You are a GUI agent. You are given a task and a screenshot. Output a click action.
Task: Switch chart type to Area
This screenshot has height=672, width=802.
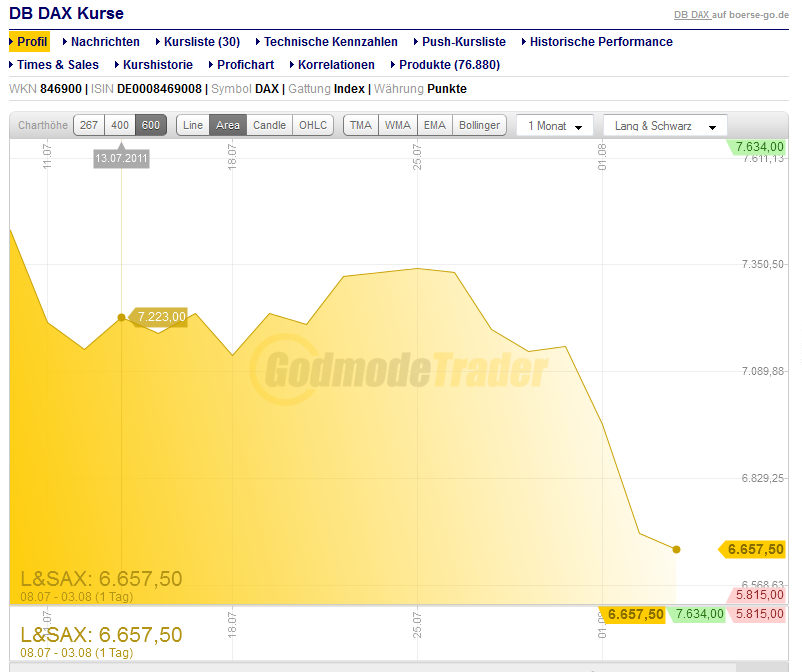point(228,125)
